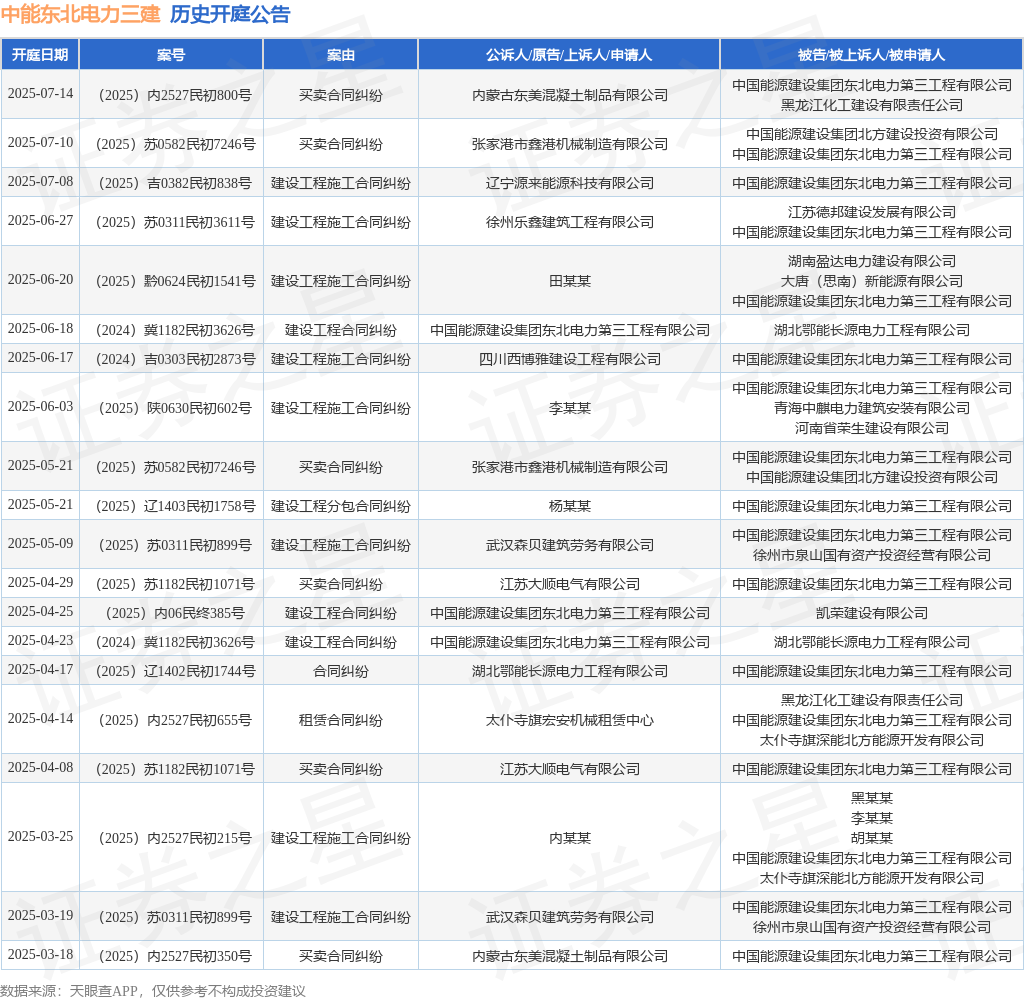Click the title 中能东北电力三建
The height and width of the screenshot is (1000, 1024).
point(80,14)
